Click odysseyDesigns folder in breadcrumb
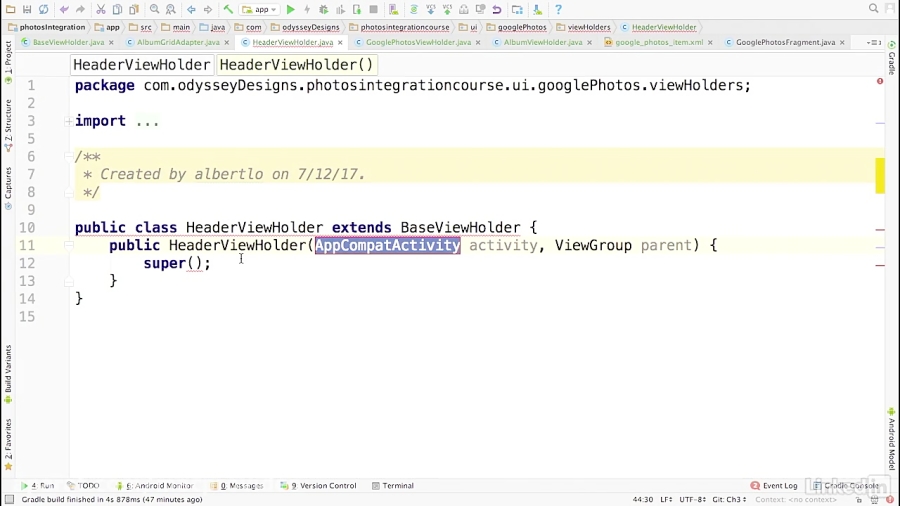The width and height of the screenshot is (900, 506). (305, 27)
